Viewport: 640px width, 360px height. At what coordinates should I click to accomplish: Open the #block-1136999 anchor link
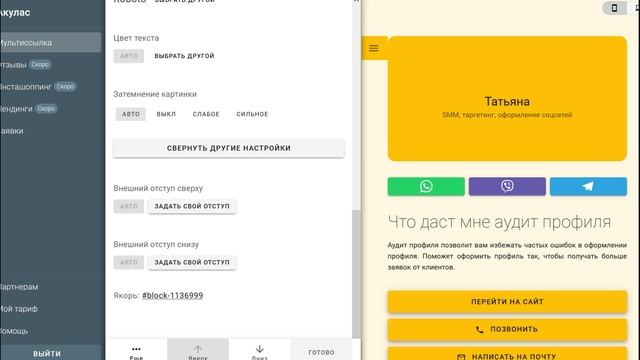pos(172,296)
